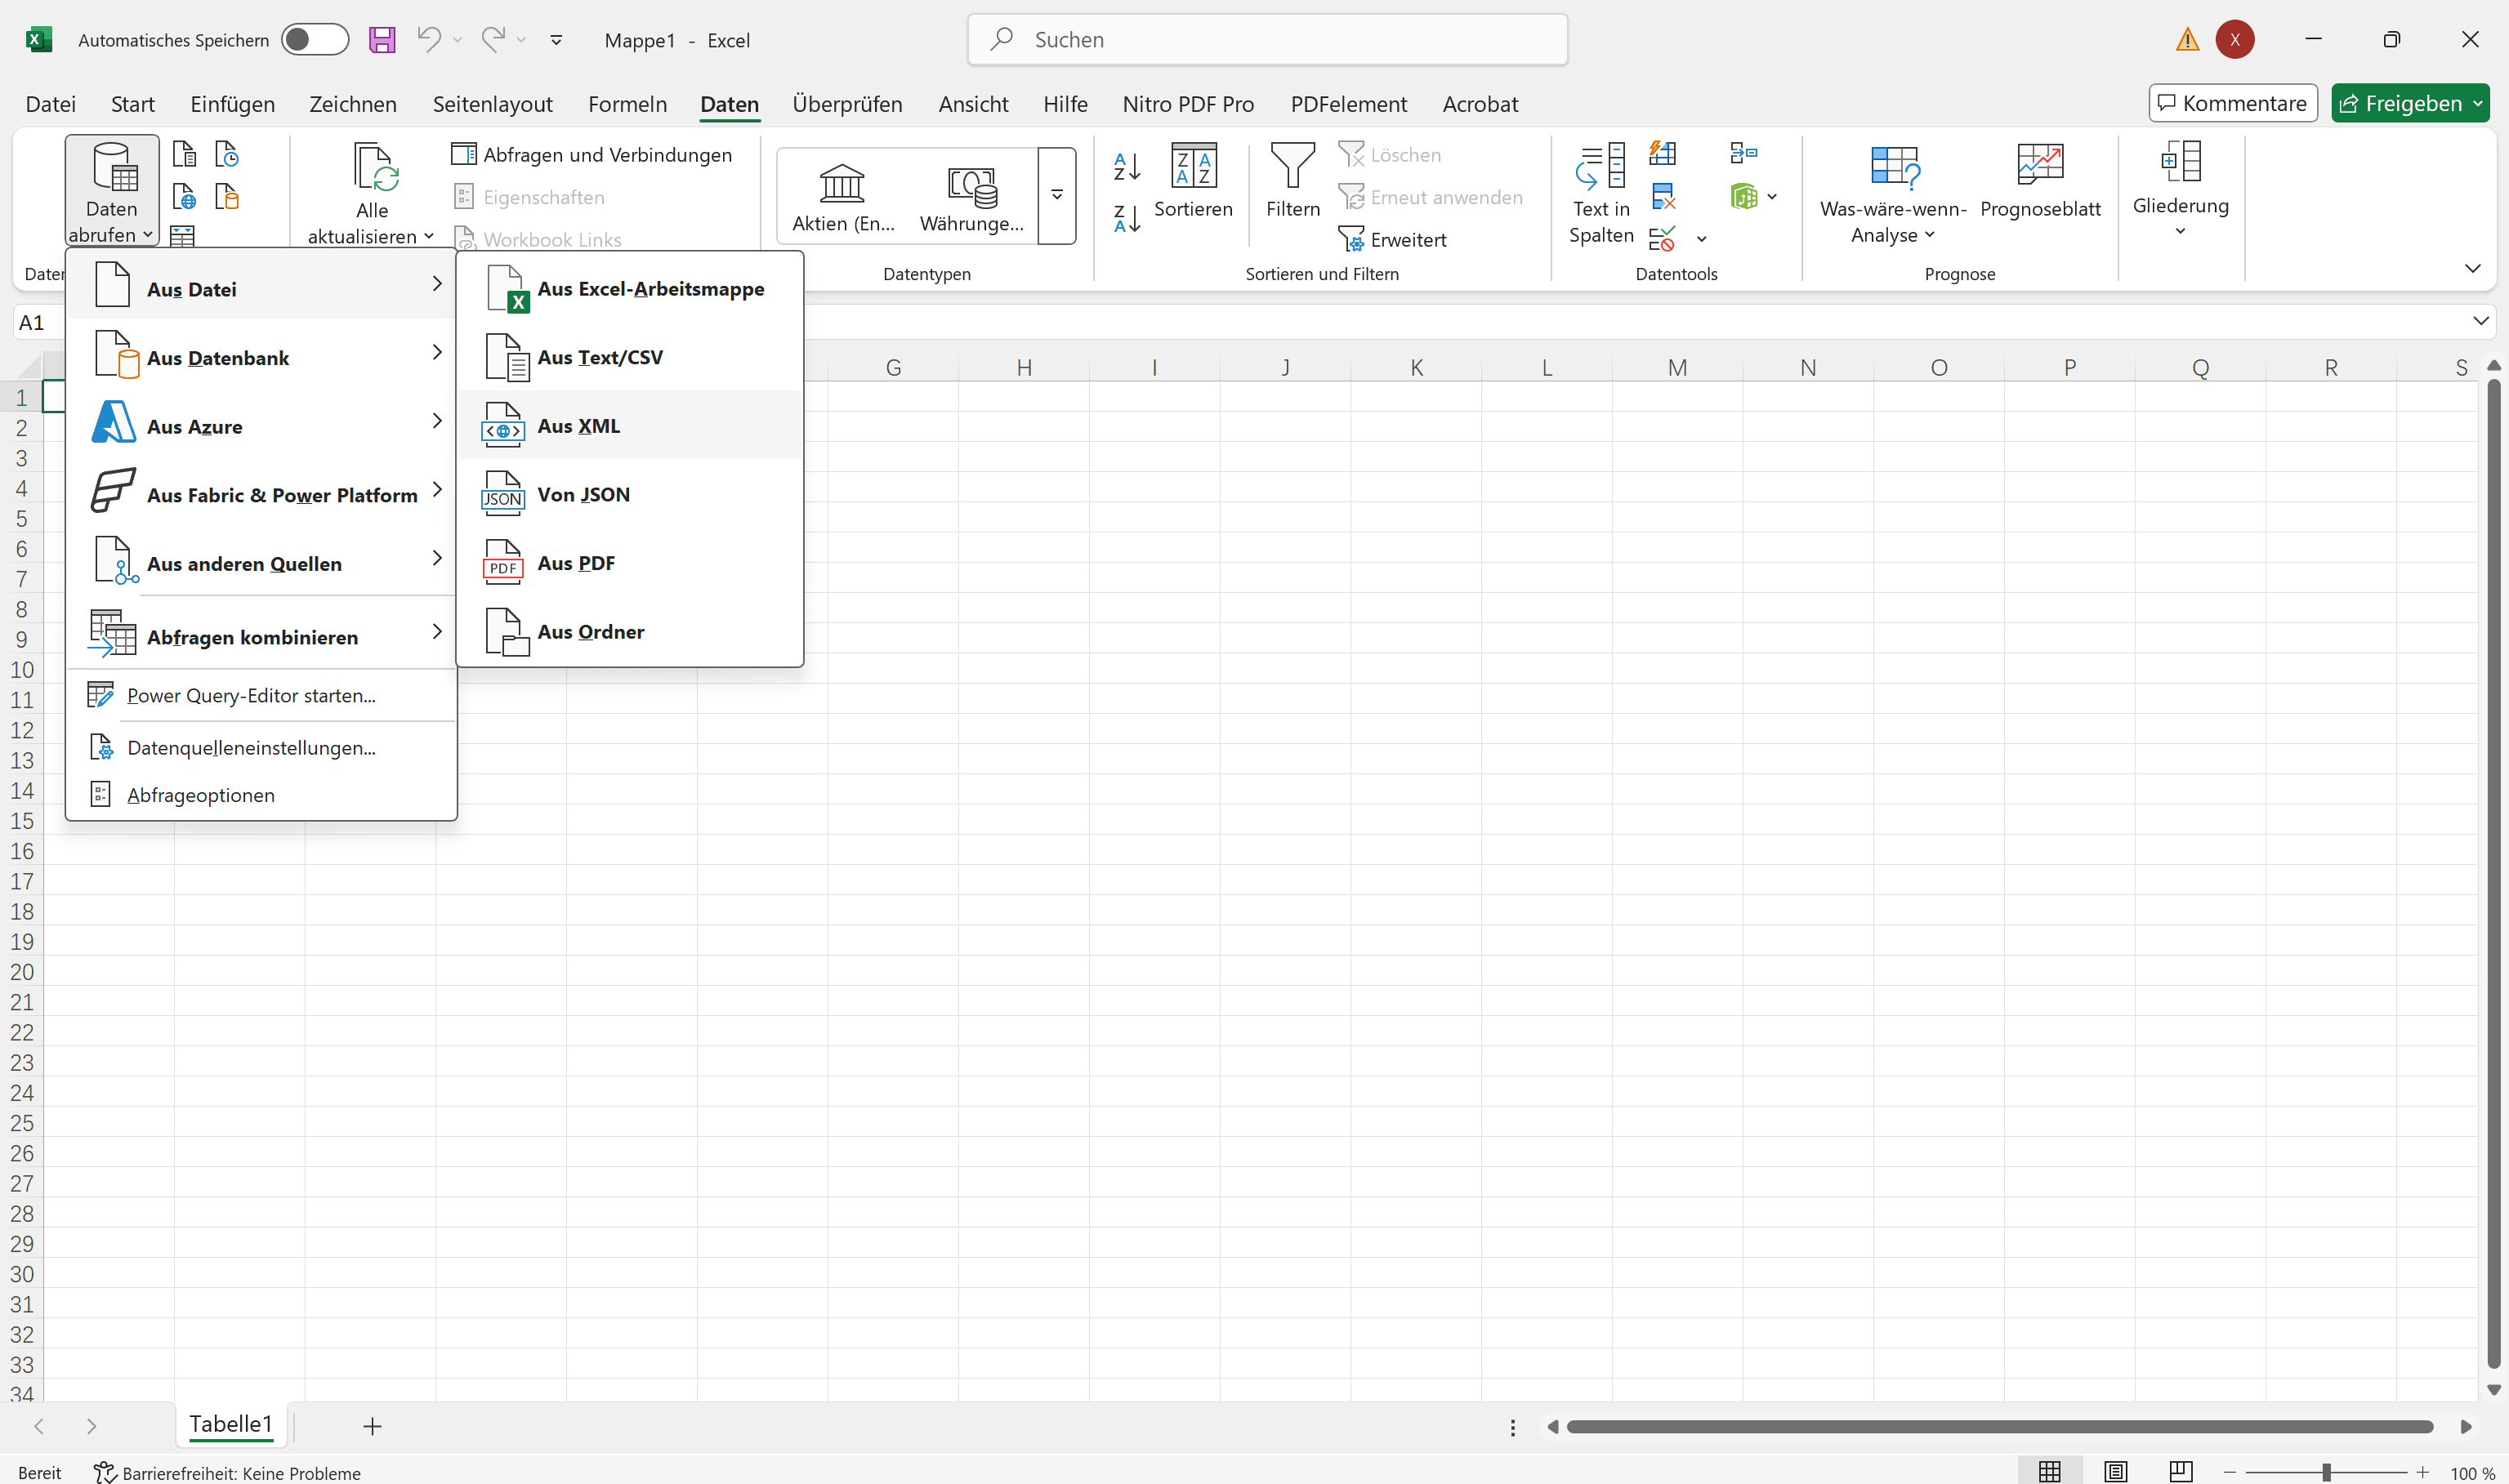Click Power Query-Editor starten...

pos(262,695)
